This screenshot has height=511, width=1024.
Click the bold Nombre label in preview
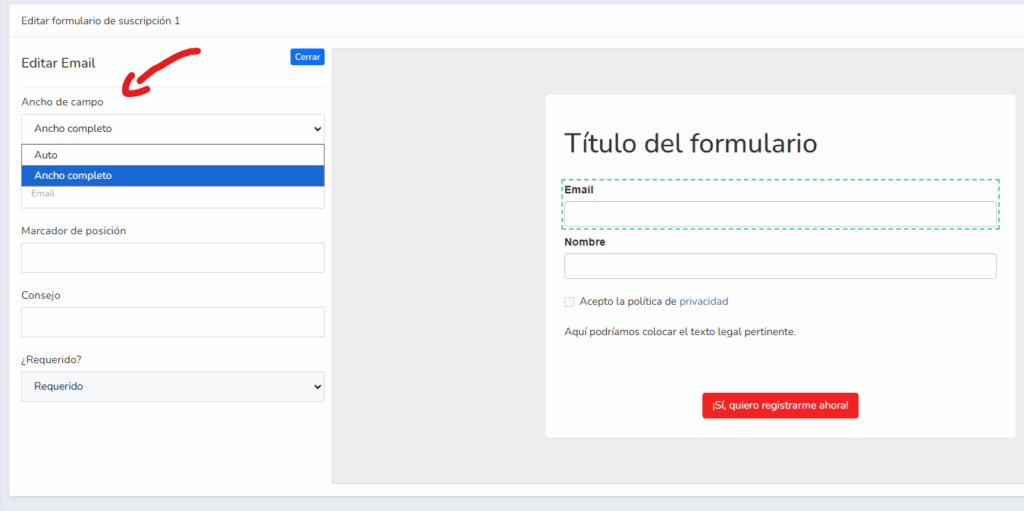click(x=584, y=242)
